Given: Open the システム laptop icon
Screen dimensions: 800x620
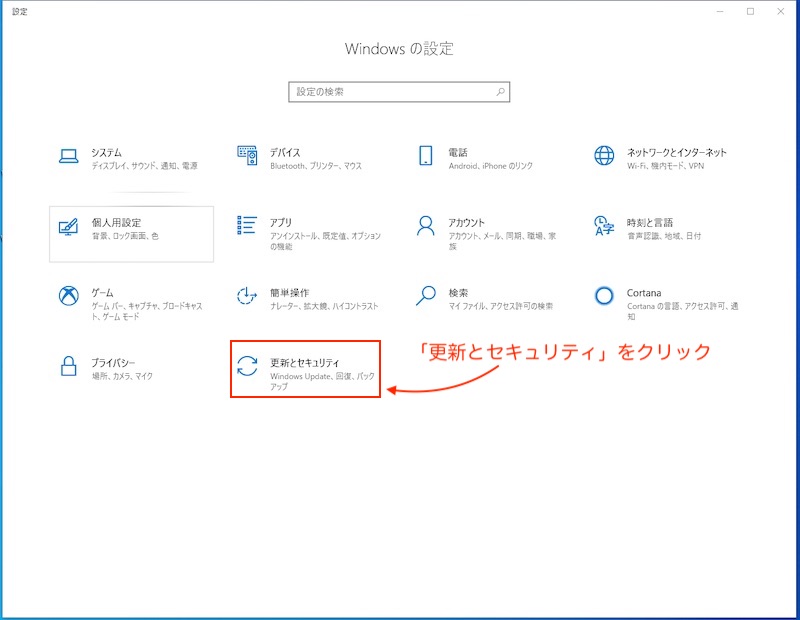Looking at the screenshot, I should (68, 156).
